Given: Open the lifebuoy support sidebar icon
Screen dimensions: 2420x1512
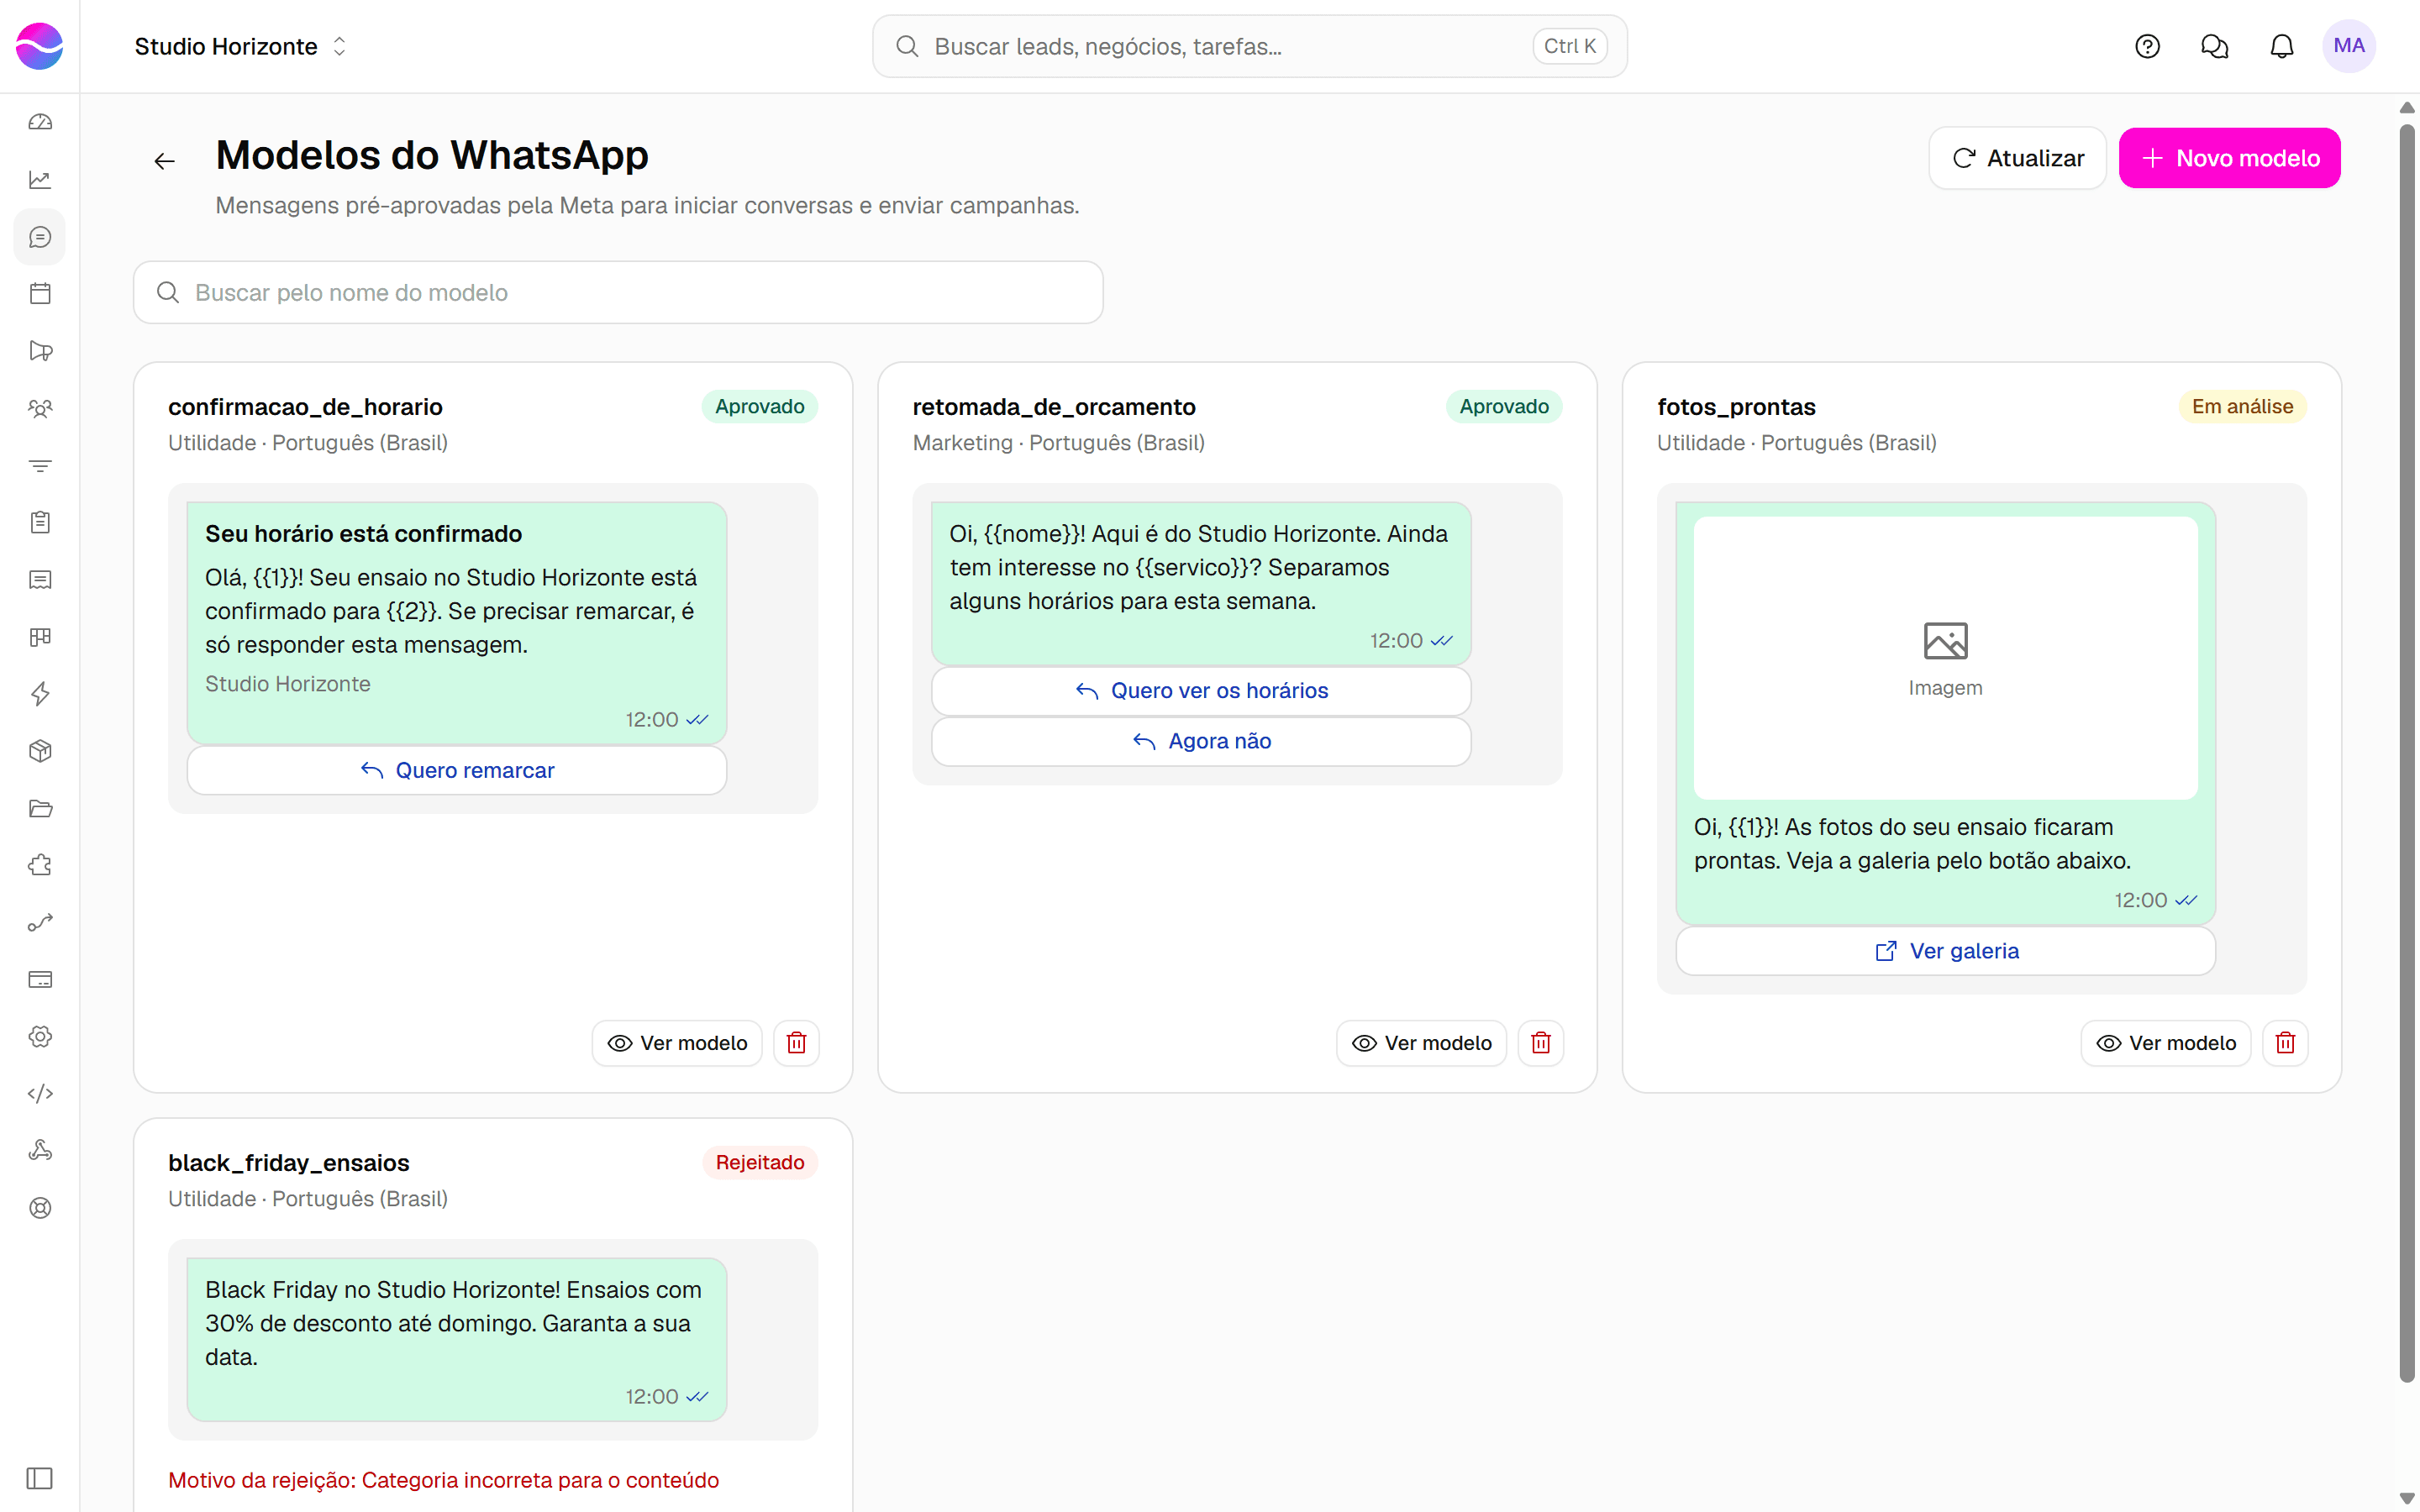Looking at the screenshot, I should [40, 1208].
